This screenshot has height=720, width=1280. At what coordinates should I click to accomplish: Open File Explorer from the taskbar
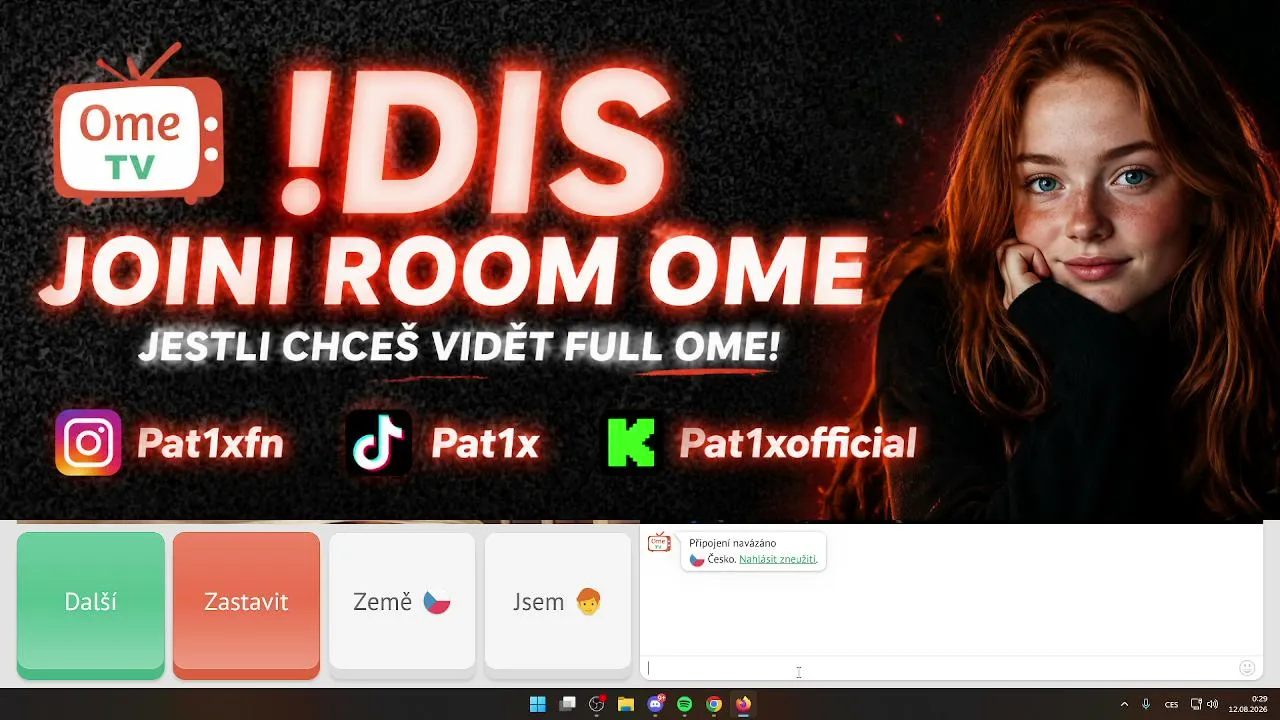pos(626,704)
